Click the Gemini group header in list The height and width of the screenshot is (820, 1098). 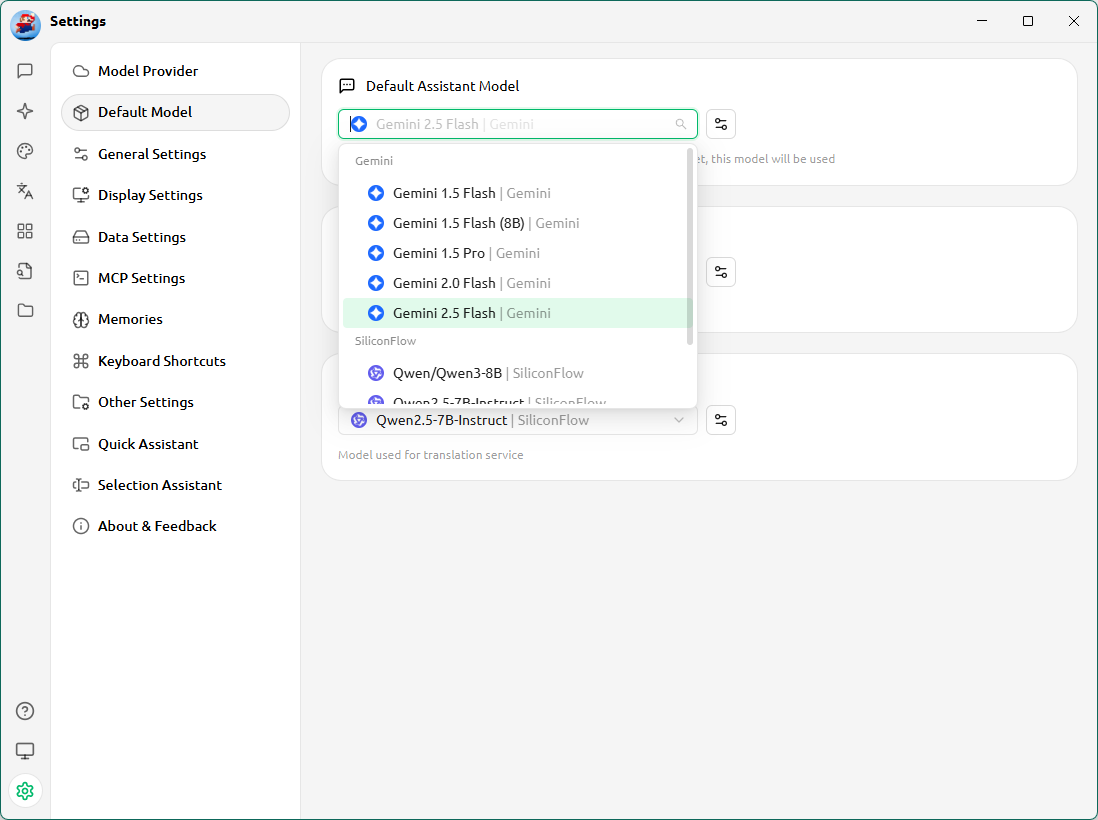click(x=374, y=161)
